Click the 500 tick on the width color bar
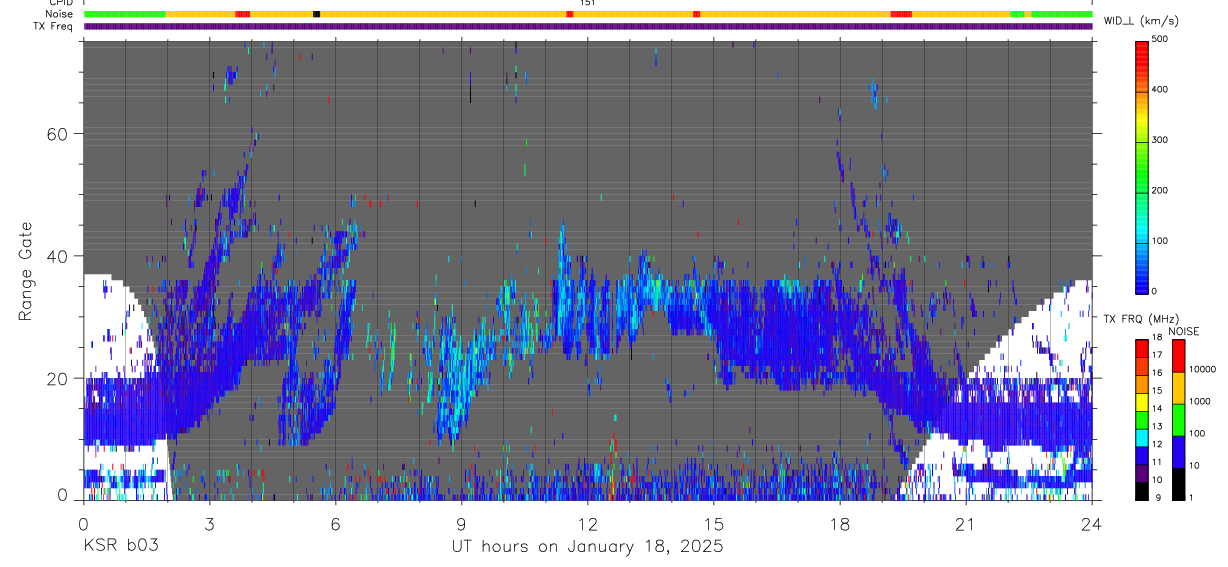 [x=1160, y=39]
